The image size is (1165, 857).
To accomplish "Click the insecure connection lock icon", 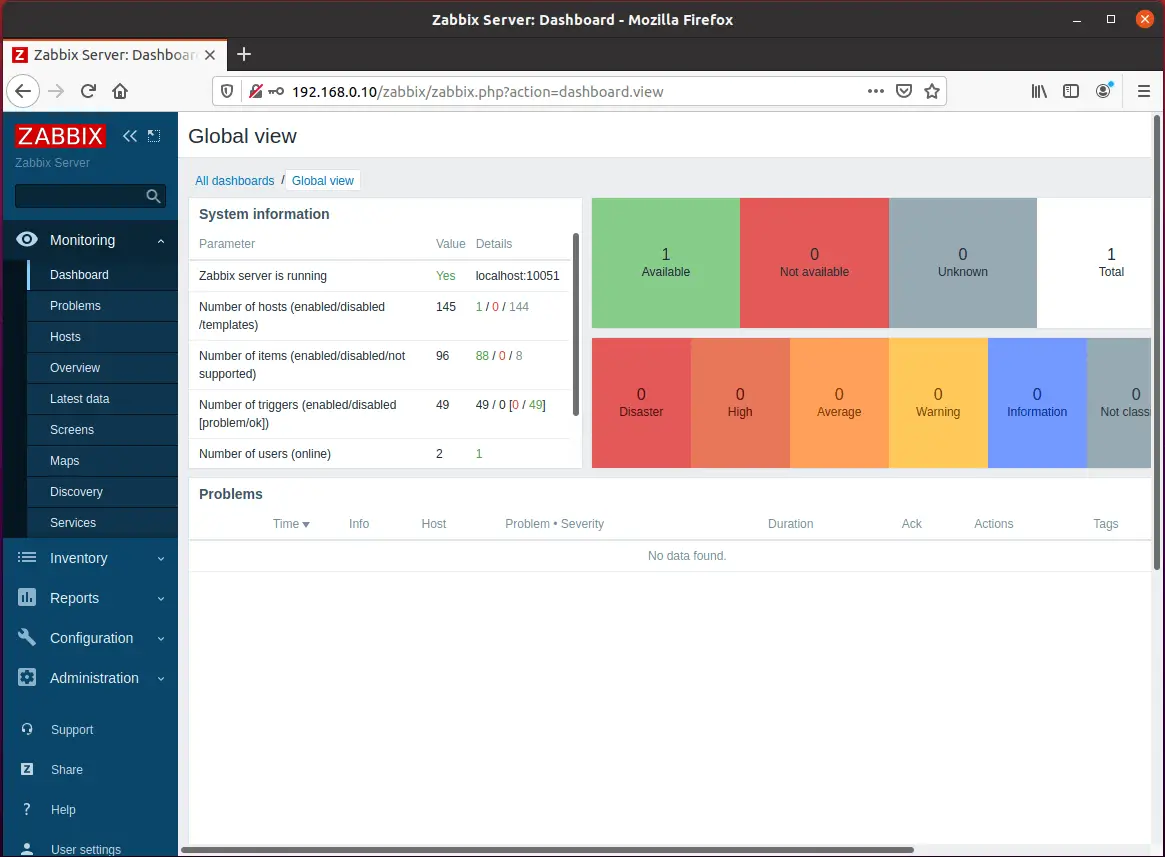I will (256, 91).
